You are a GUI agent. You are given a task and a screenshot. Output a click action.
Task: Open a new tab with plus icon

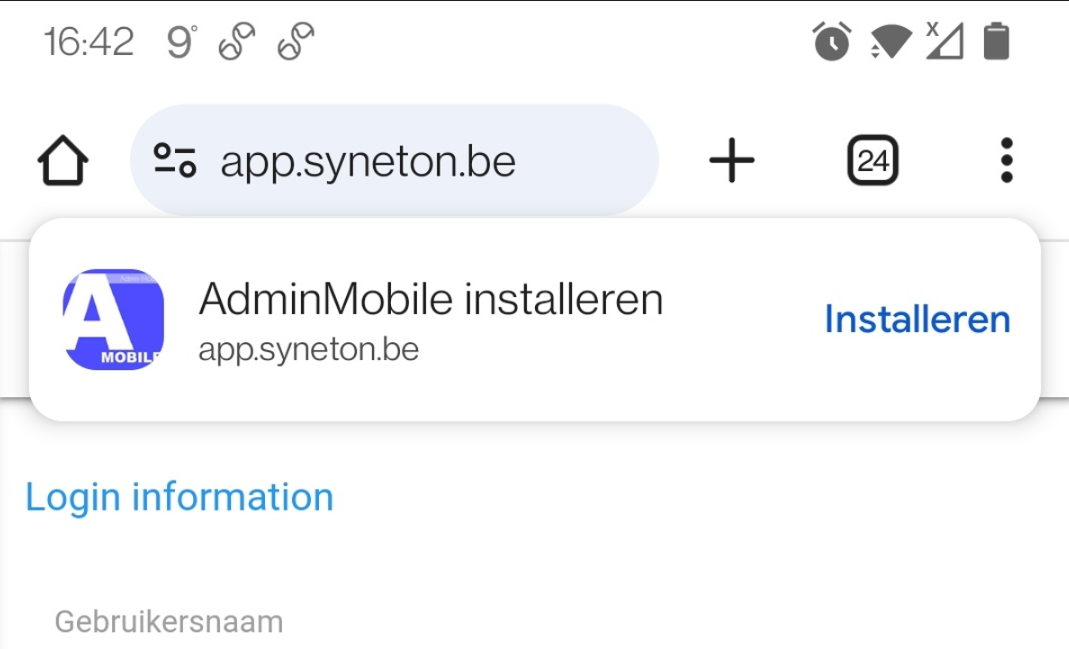[732, 161]
